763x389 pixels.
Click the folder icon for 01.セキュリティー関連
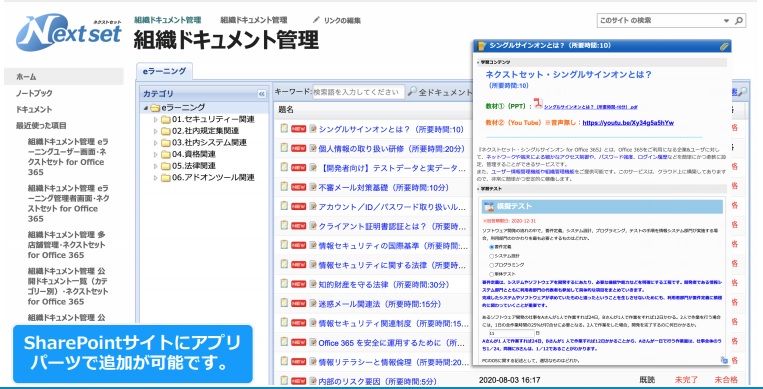165,119
